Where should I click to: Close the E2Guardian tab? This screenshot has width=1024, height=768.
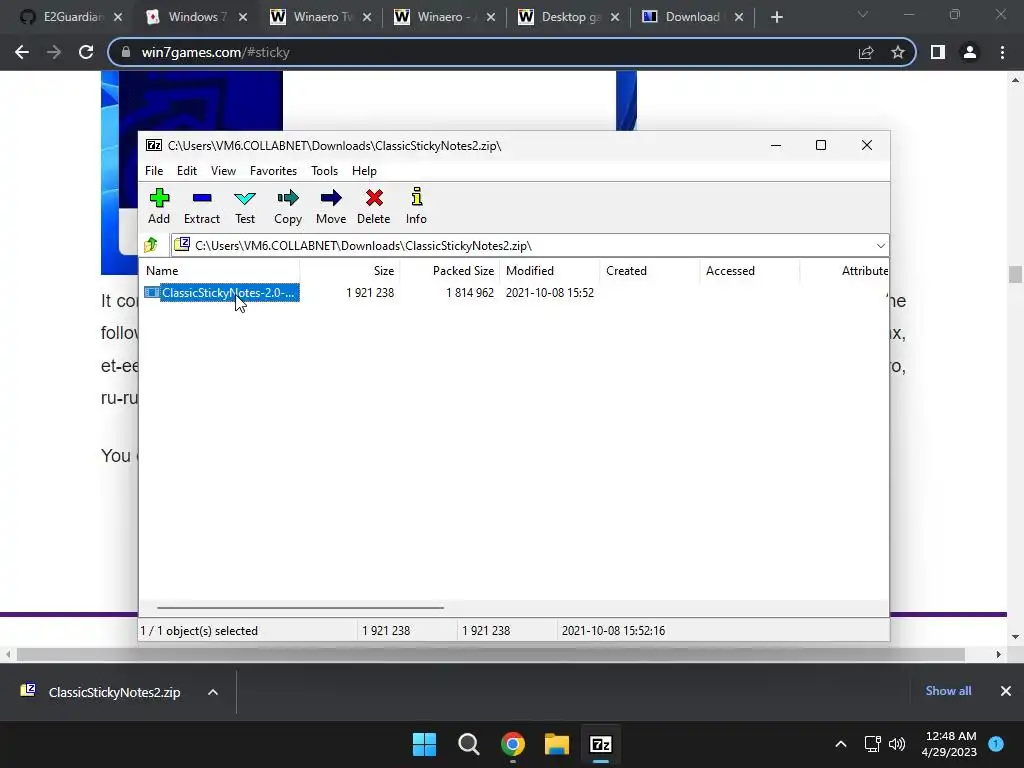(x=118, y=17)
